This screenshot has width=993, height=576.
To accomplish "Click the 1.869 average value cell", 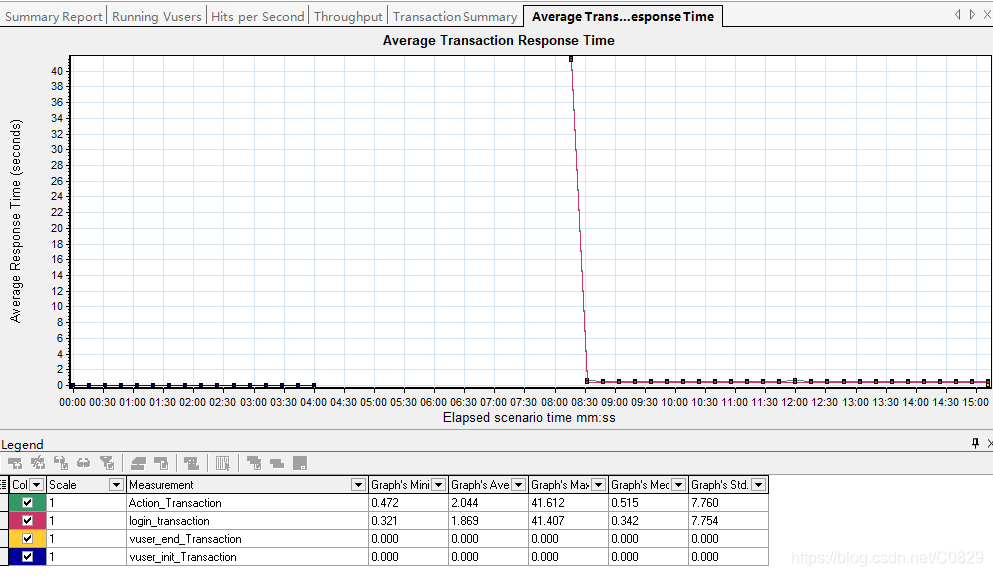I will (488, 521).
